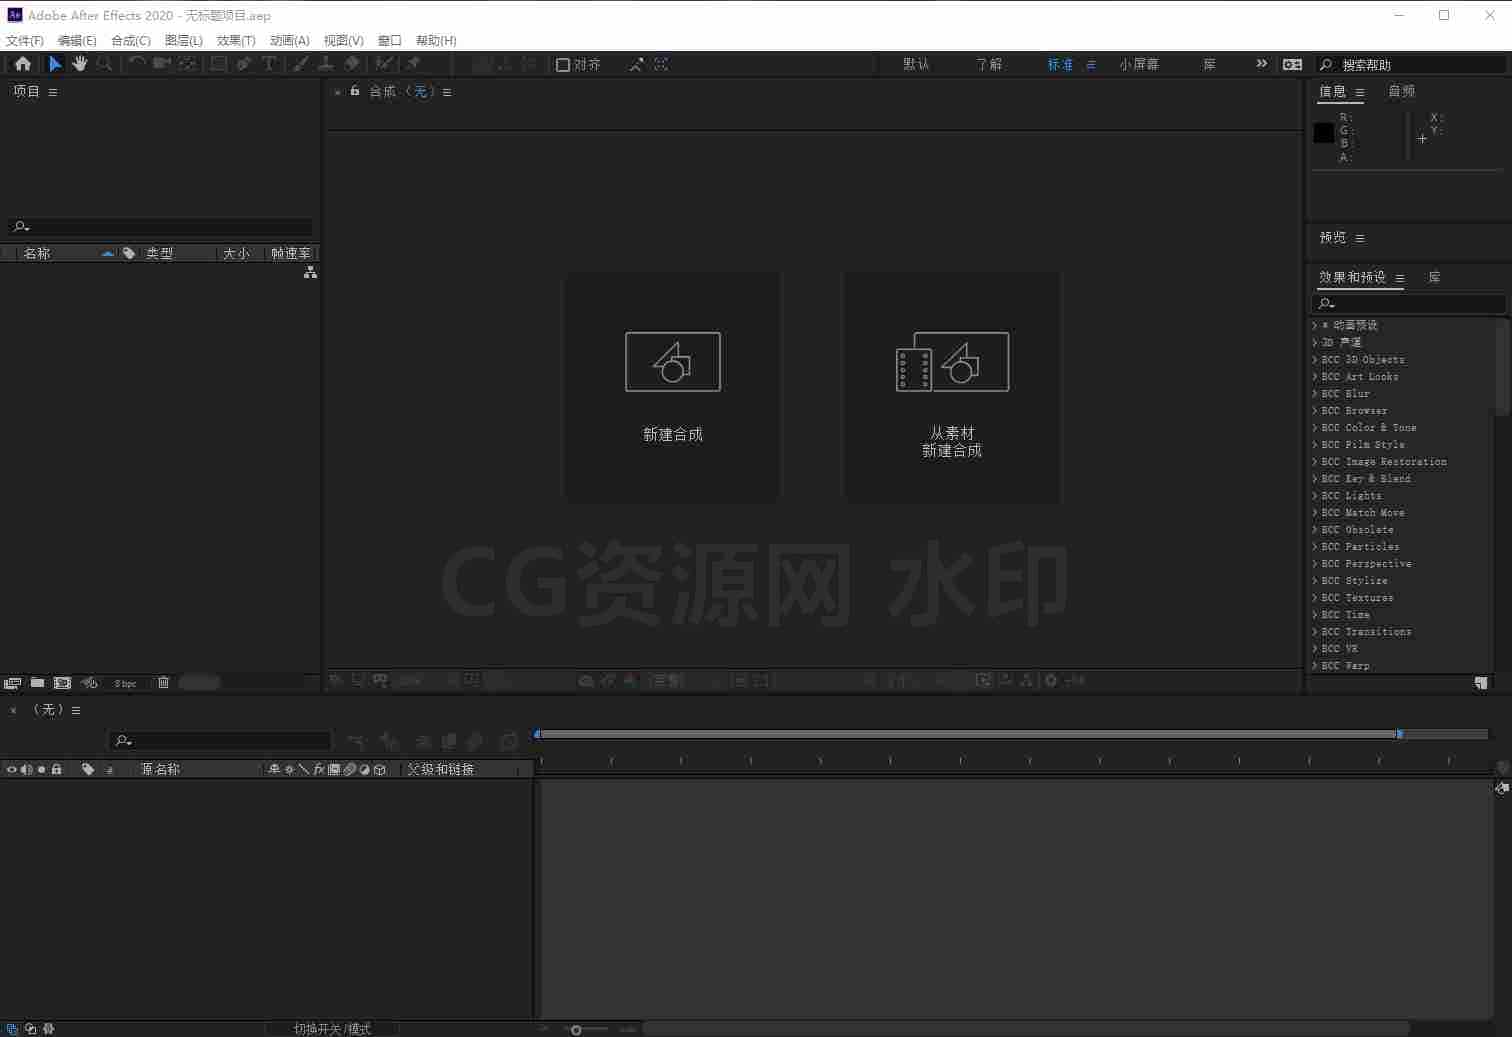The height and width of the screenshot is (1037, 1512).
Task: Click the 8 bpc color depth button
Action: [125, 683]
